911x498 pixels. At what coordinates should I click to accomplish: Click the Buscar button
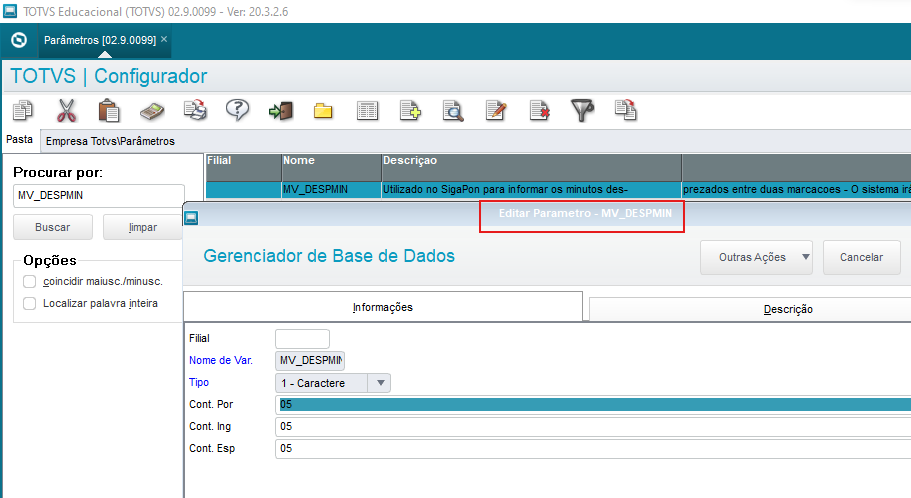coord(53,227)
